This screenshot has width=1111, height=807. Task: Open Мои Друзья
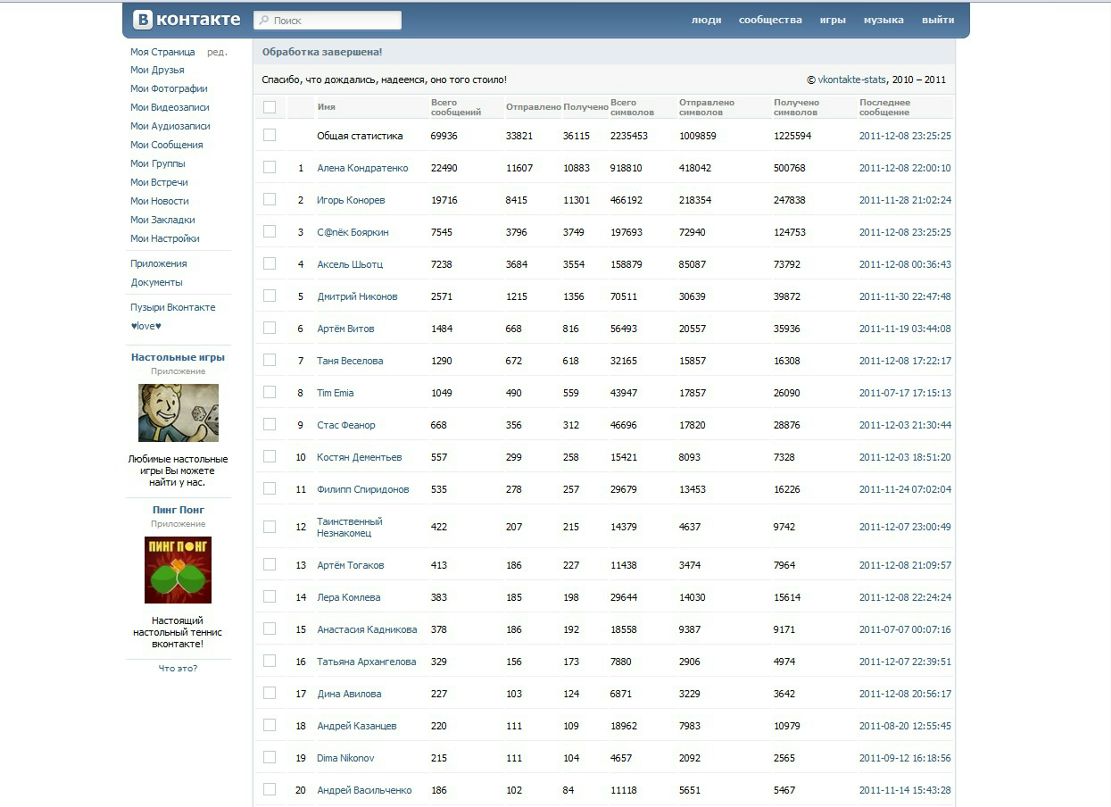pyautogui.click(x=157, y=70)
